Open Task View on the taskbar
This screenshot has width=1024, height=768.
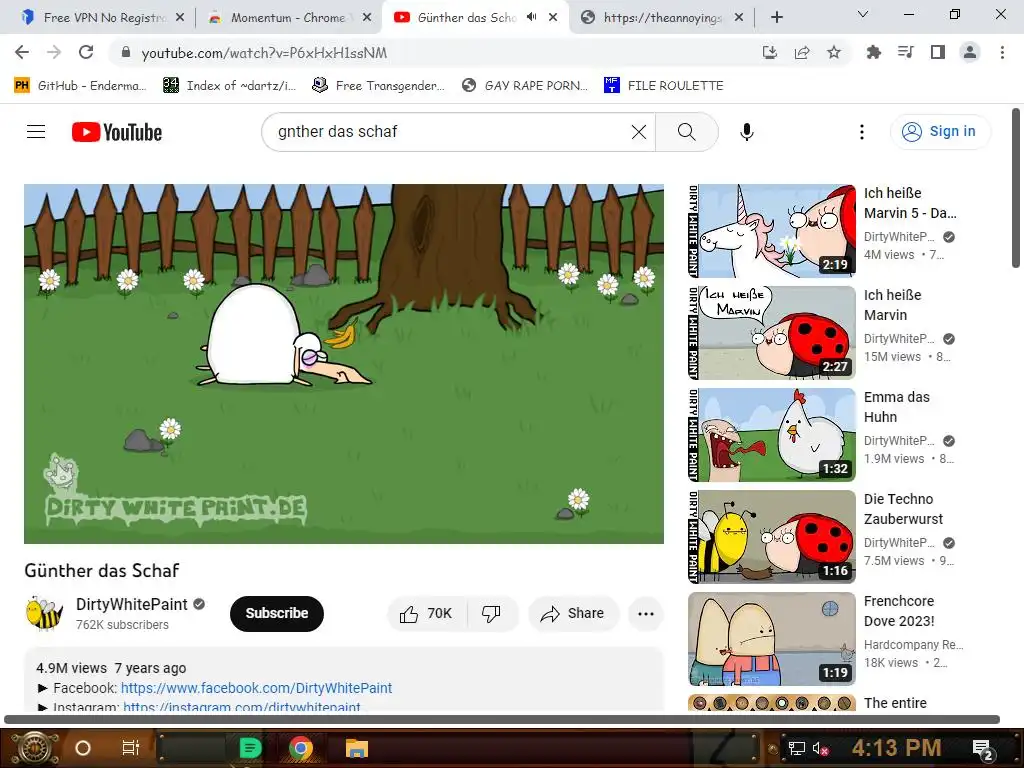(x=131, y=748)
